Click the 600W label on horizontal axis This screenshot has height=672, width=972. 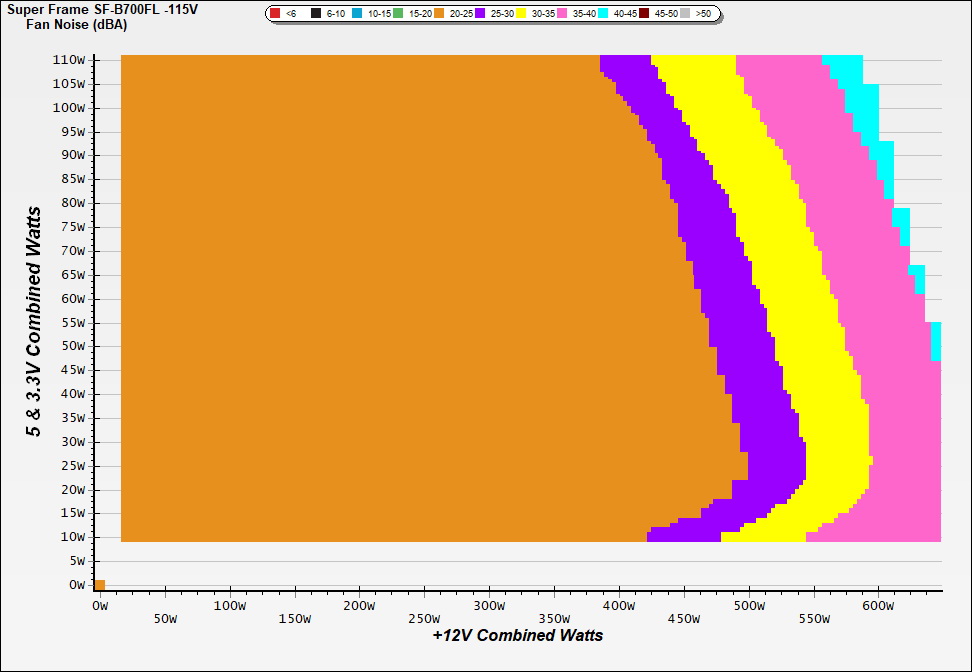tap(879, 606)
